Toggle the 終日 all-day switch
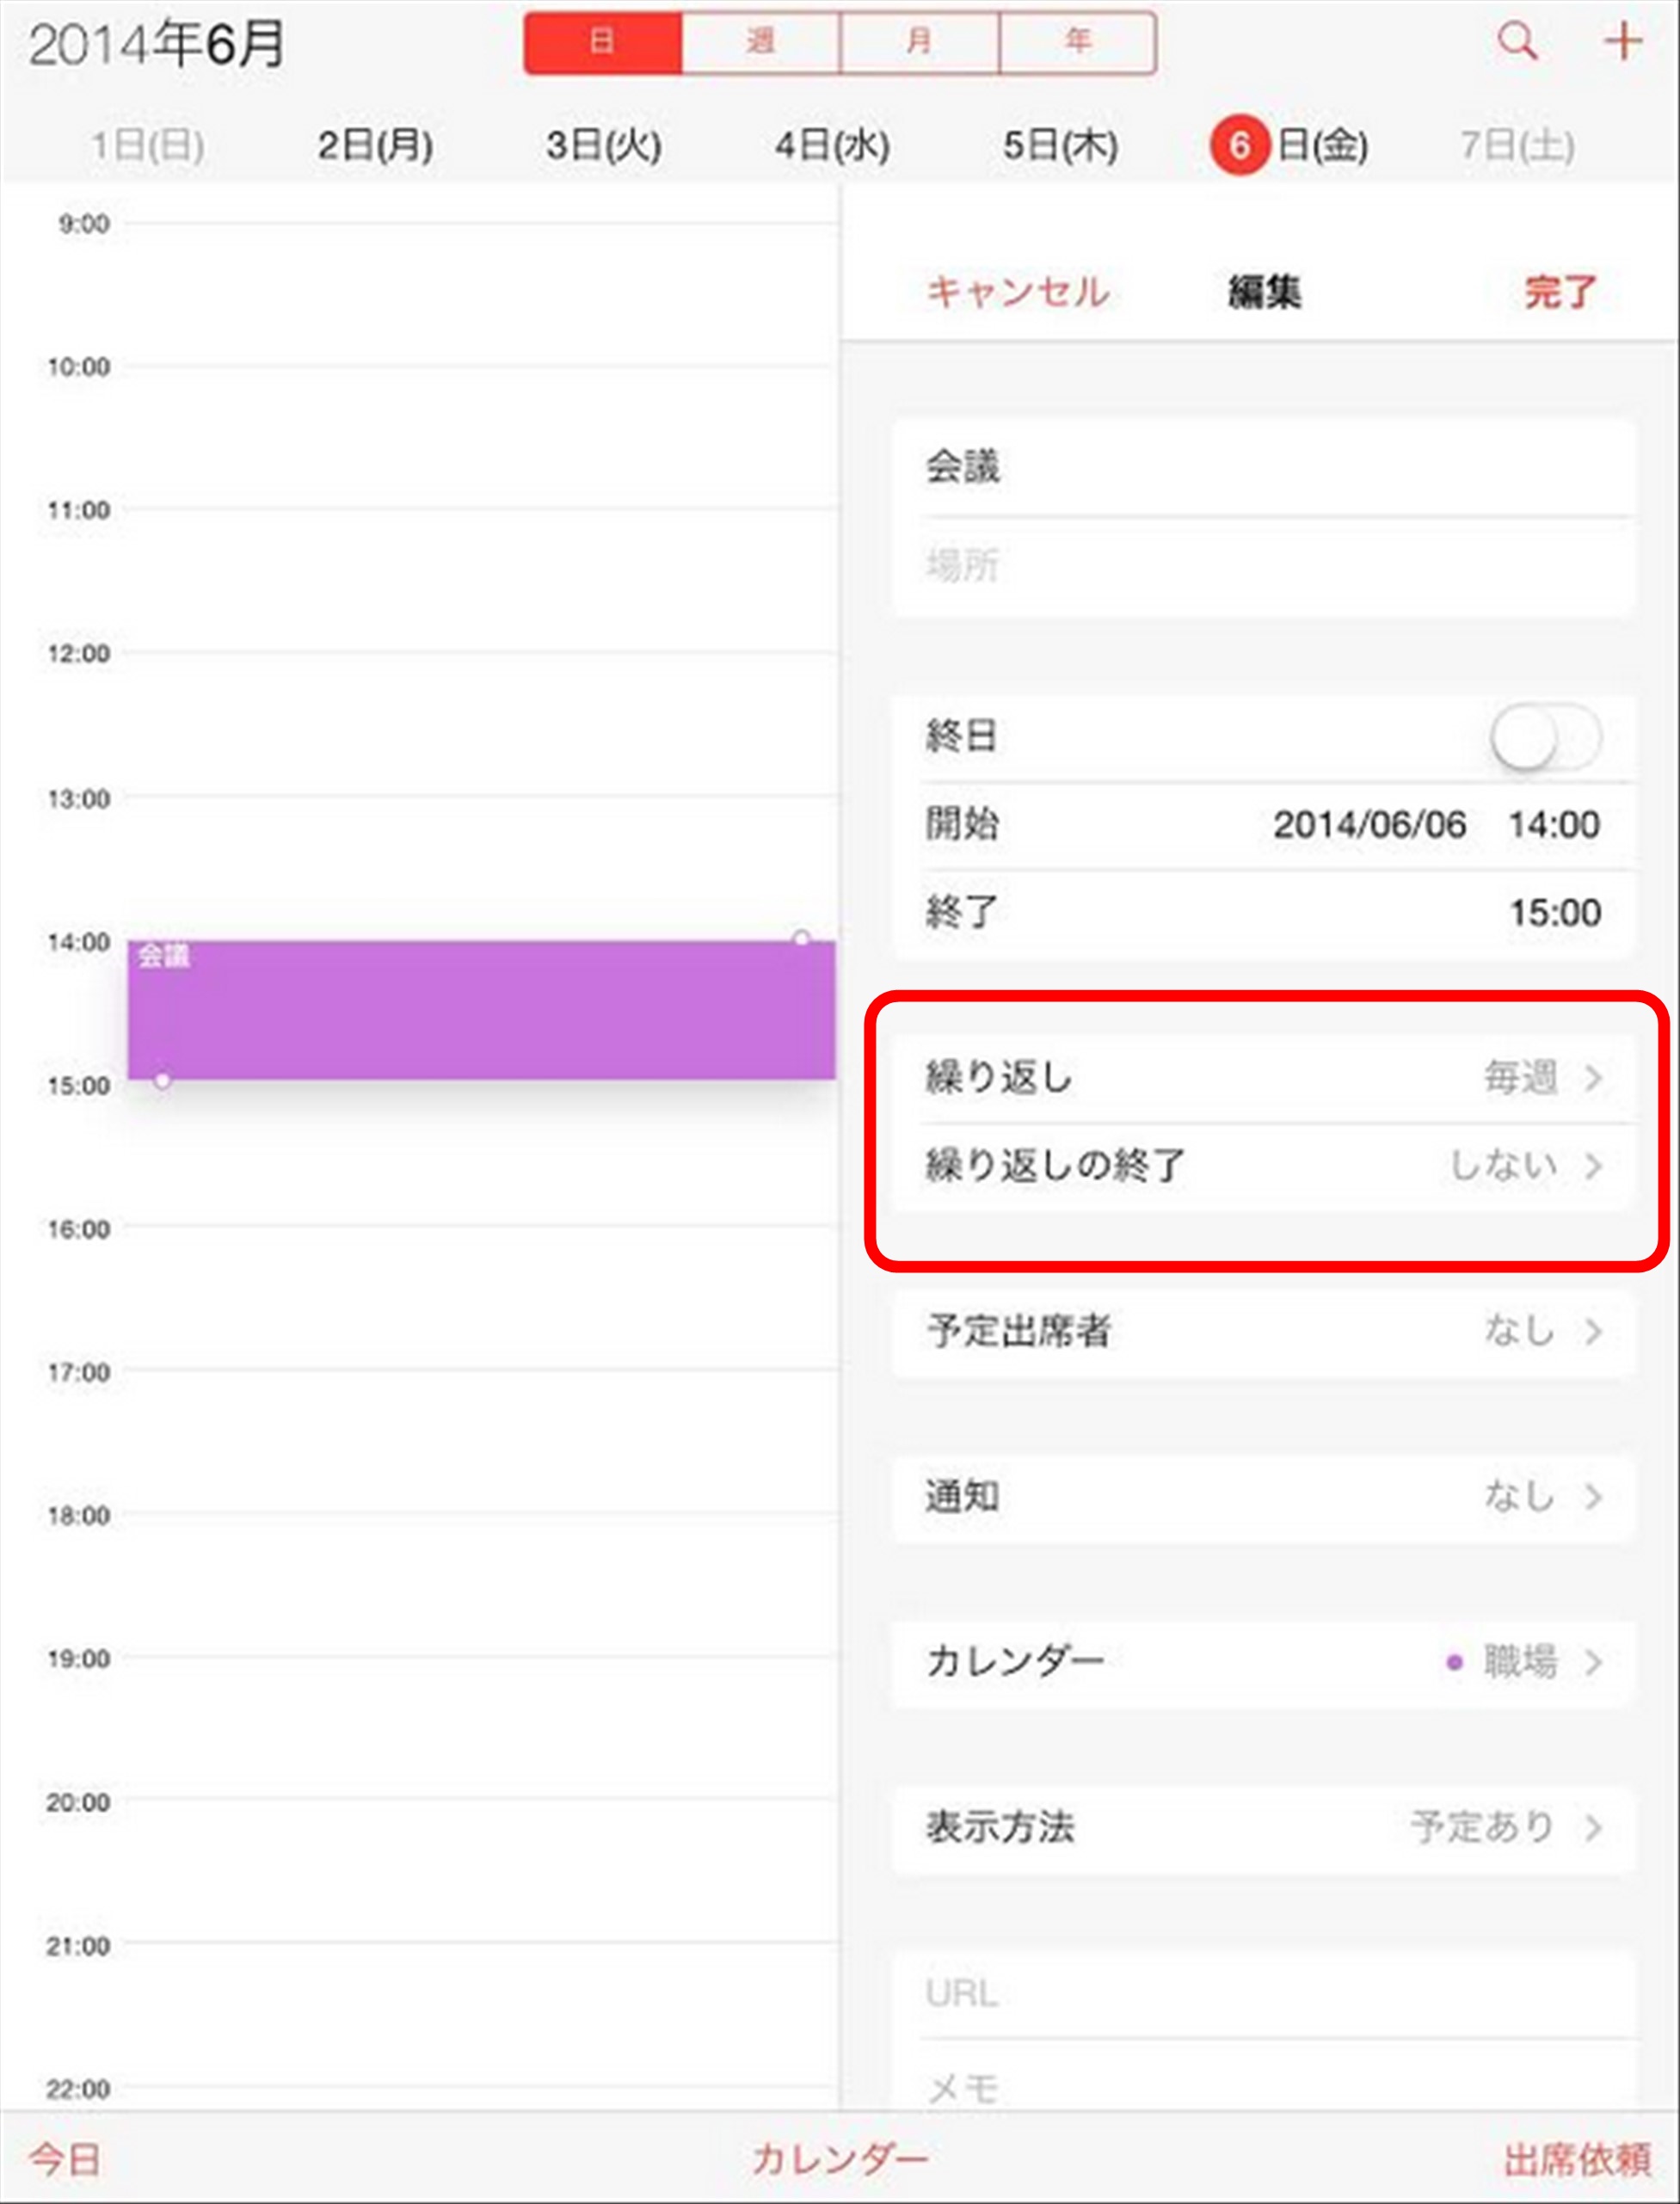 [x=1545, y=738]
